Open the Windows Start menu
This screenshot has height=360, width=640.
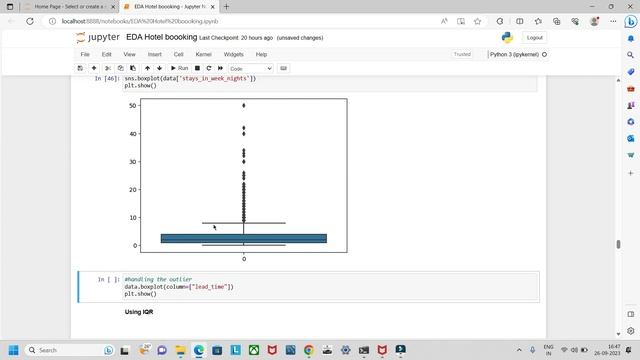click(x=13, y=350)
